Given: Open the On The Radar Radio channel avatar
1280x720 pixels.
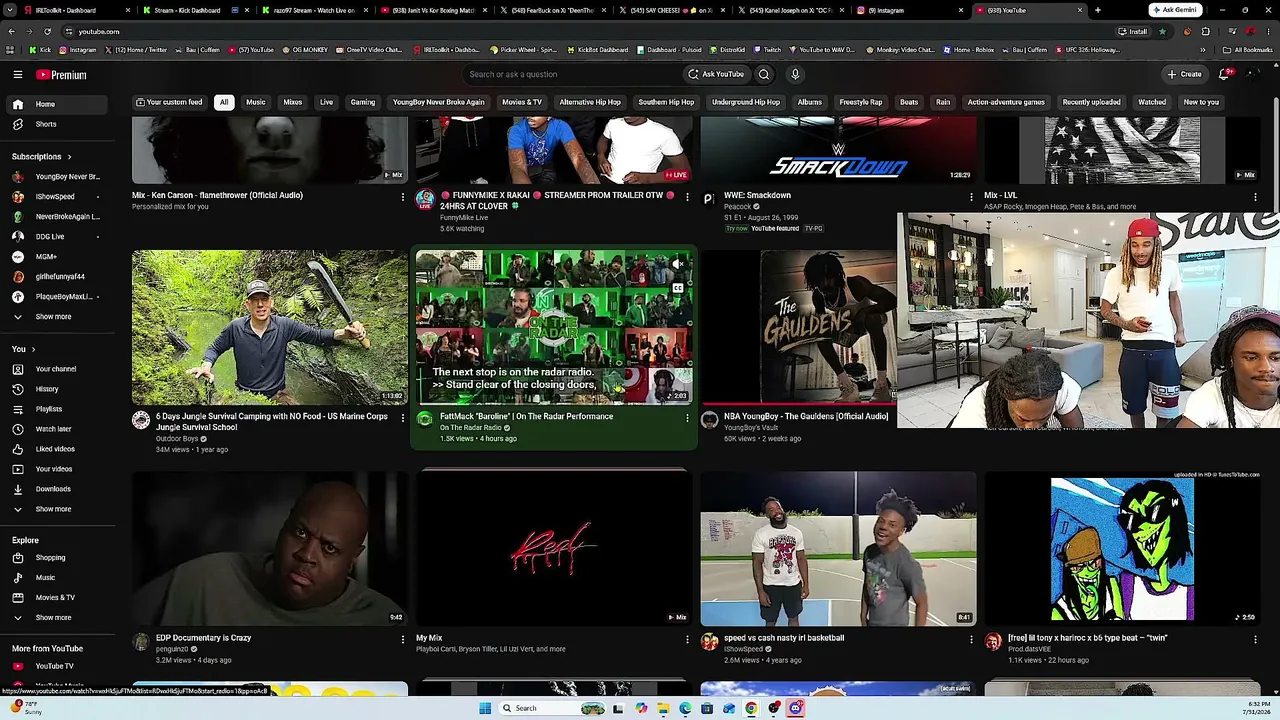Looking at the screenshot, I should tap(425, 420).
